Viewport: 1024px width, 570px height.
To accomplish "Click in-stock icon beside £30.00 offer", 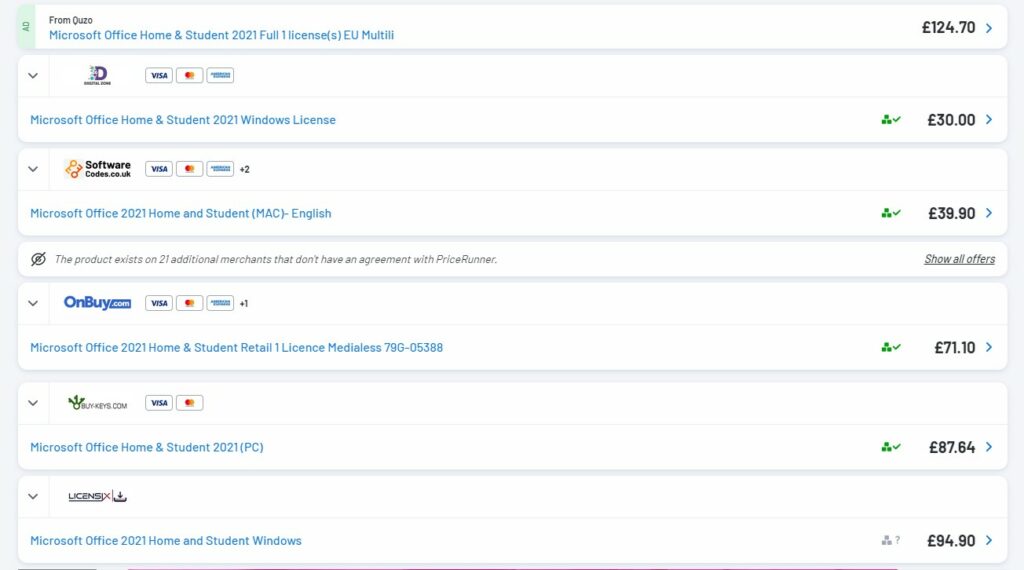I will [891, 119].
